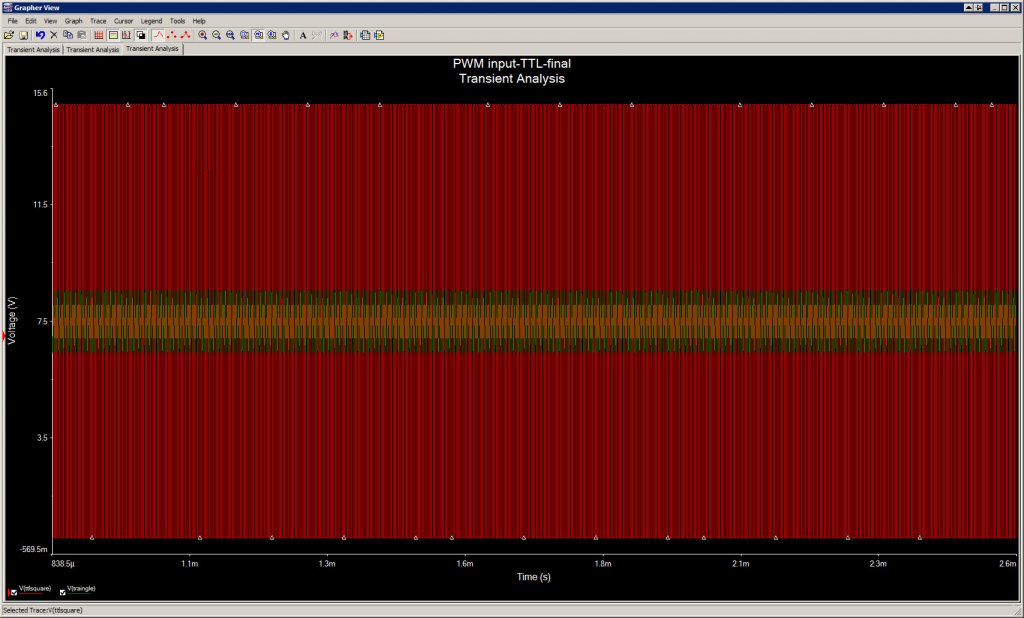Image resolution: width=1024 pixels, height=618 pixels.
Task: Open the Edit menu
Action: point(31,21)
